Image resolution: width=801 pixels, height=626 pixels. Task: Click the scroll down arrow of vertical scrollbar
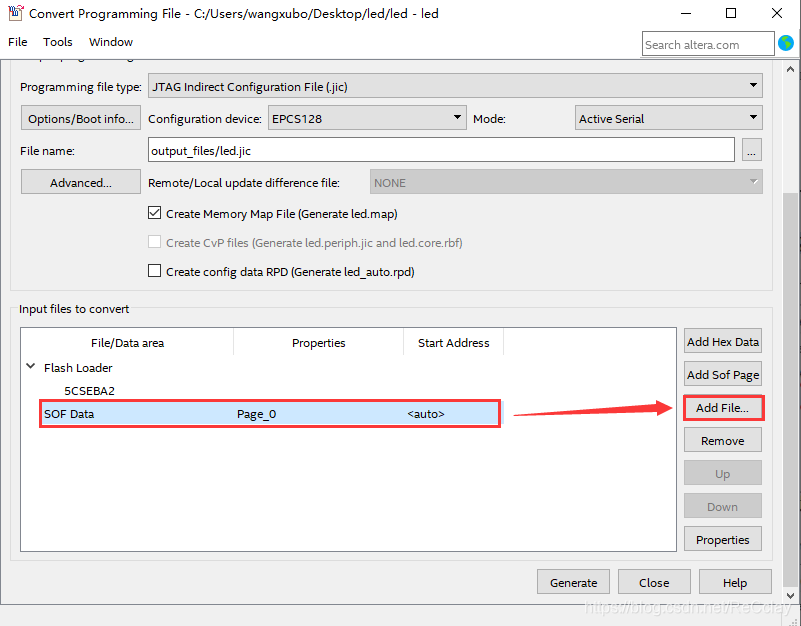pyautogui.click(x=791, y=596)
